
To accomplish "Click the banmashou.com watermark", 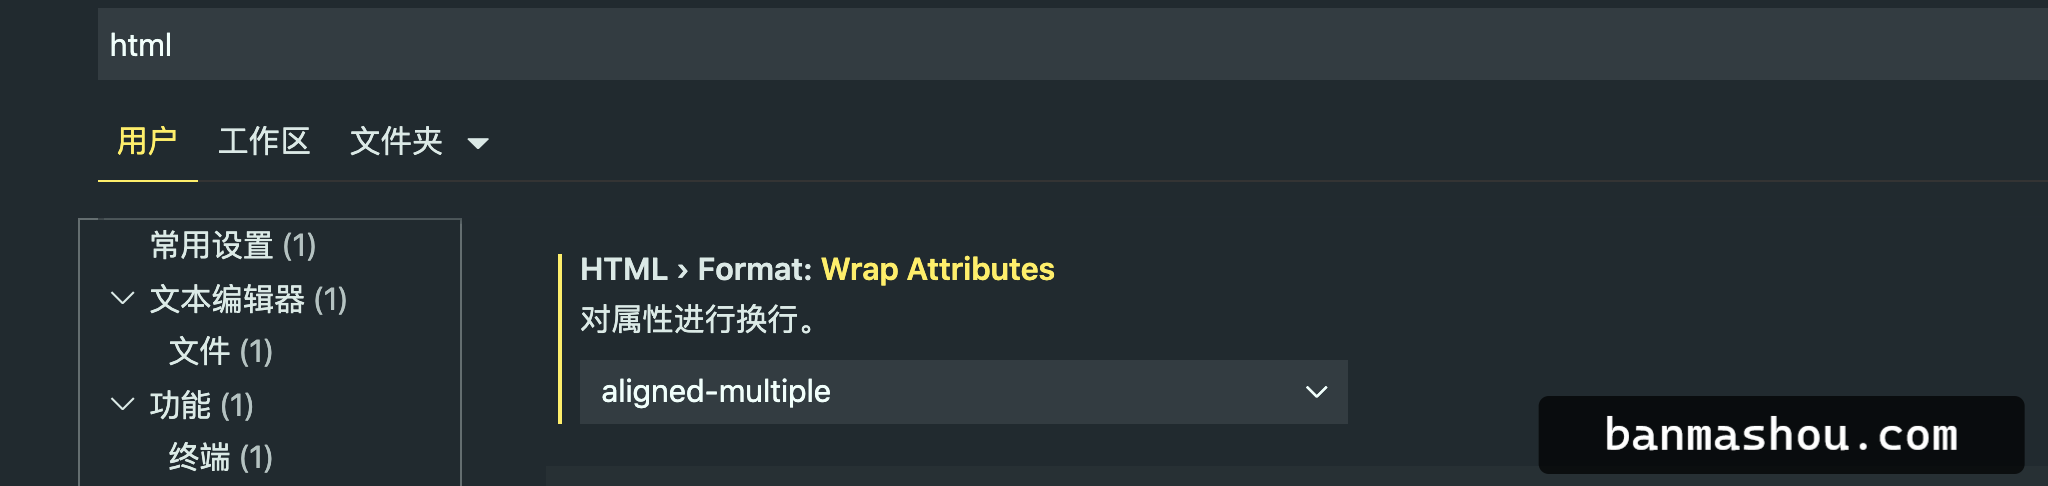I will tap(1781, 435).
